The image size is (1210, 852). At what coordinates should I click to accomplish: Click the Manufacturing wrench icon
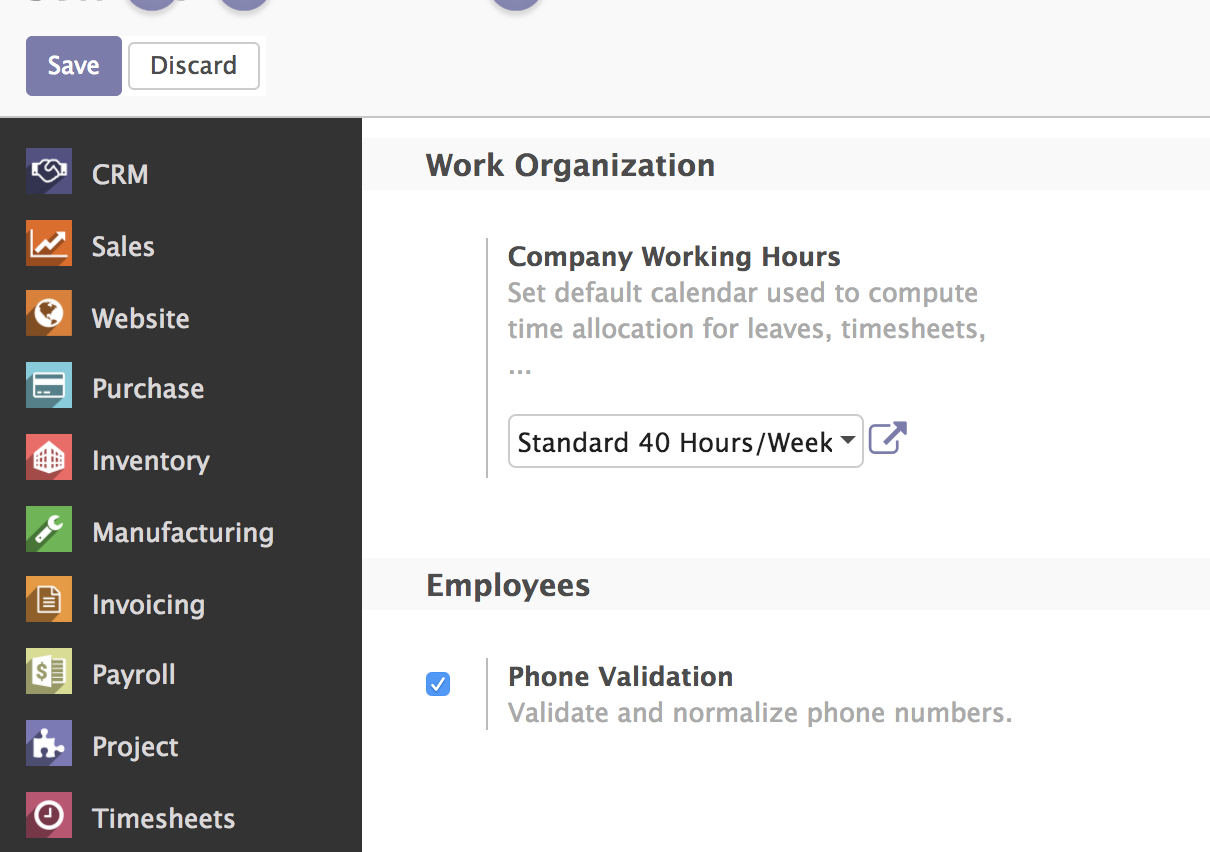[x=49, y=530]
